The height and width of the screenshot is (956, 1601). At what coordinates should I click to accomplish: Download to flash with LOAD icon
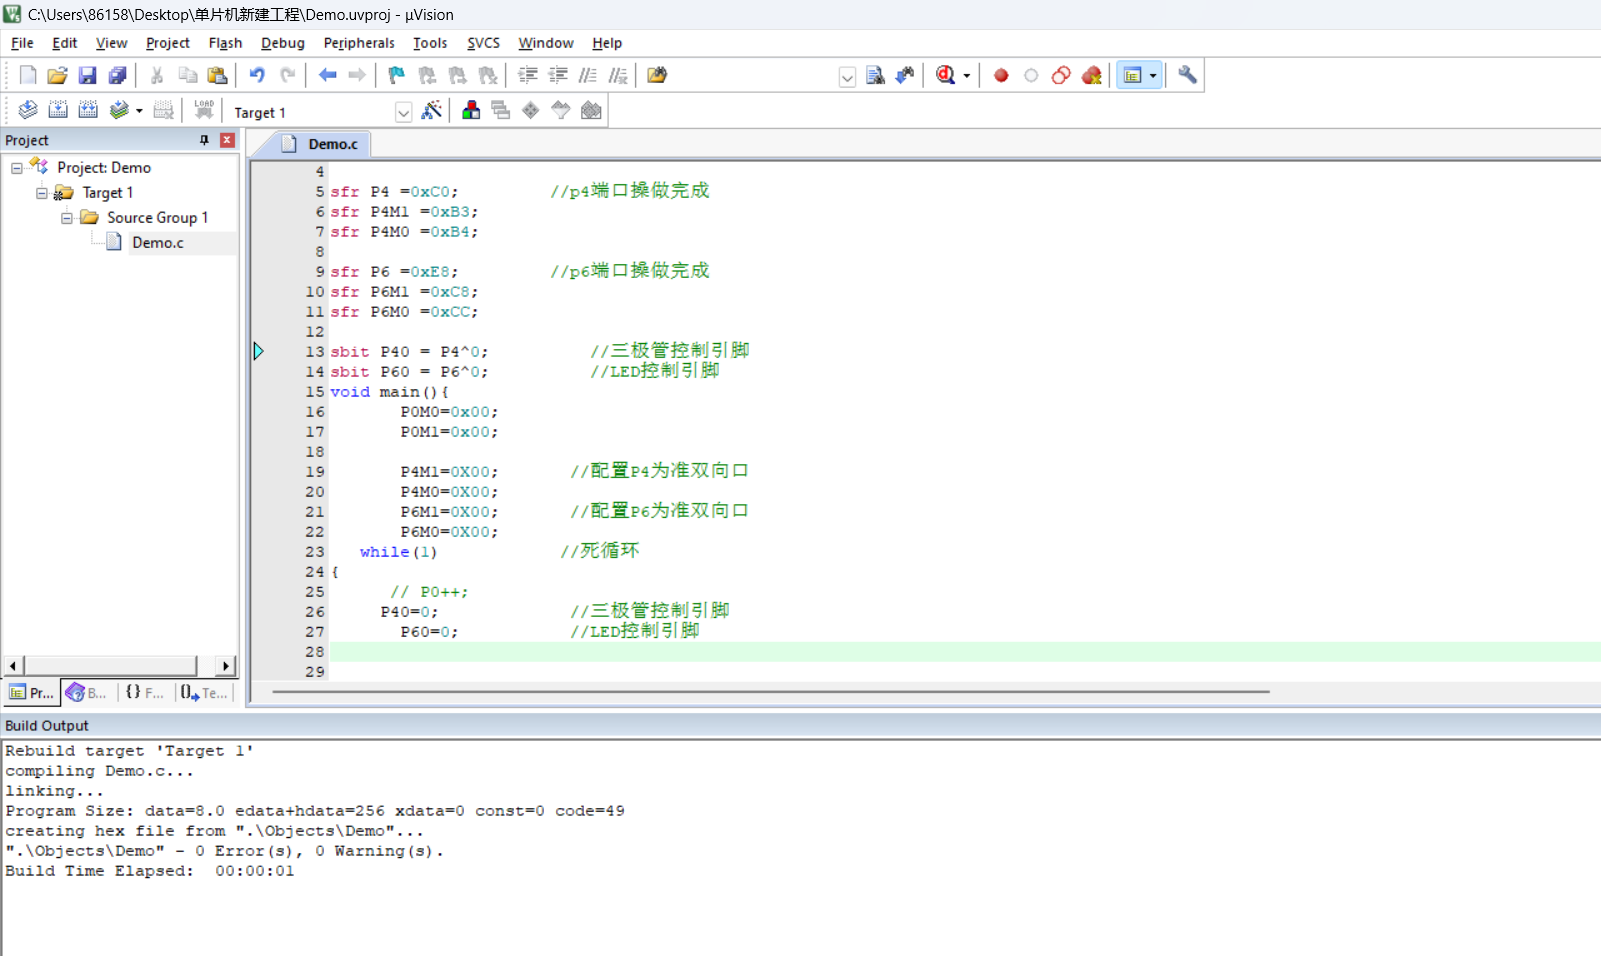click(x=204, y=110)
